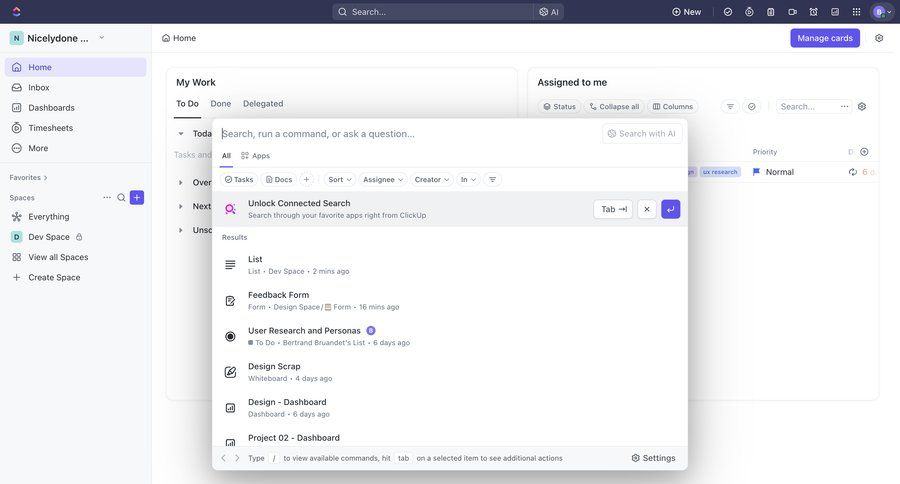Open the Assigned to me card settings gear
Viewport: 900px width, 484px height.
click(862, 106)
